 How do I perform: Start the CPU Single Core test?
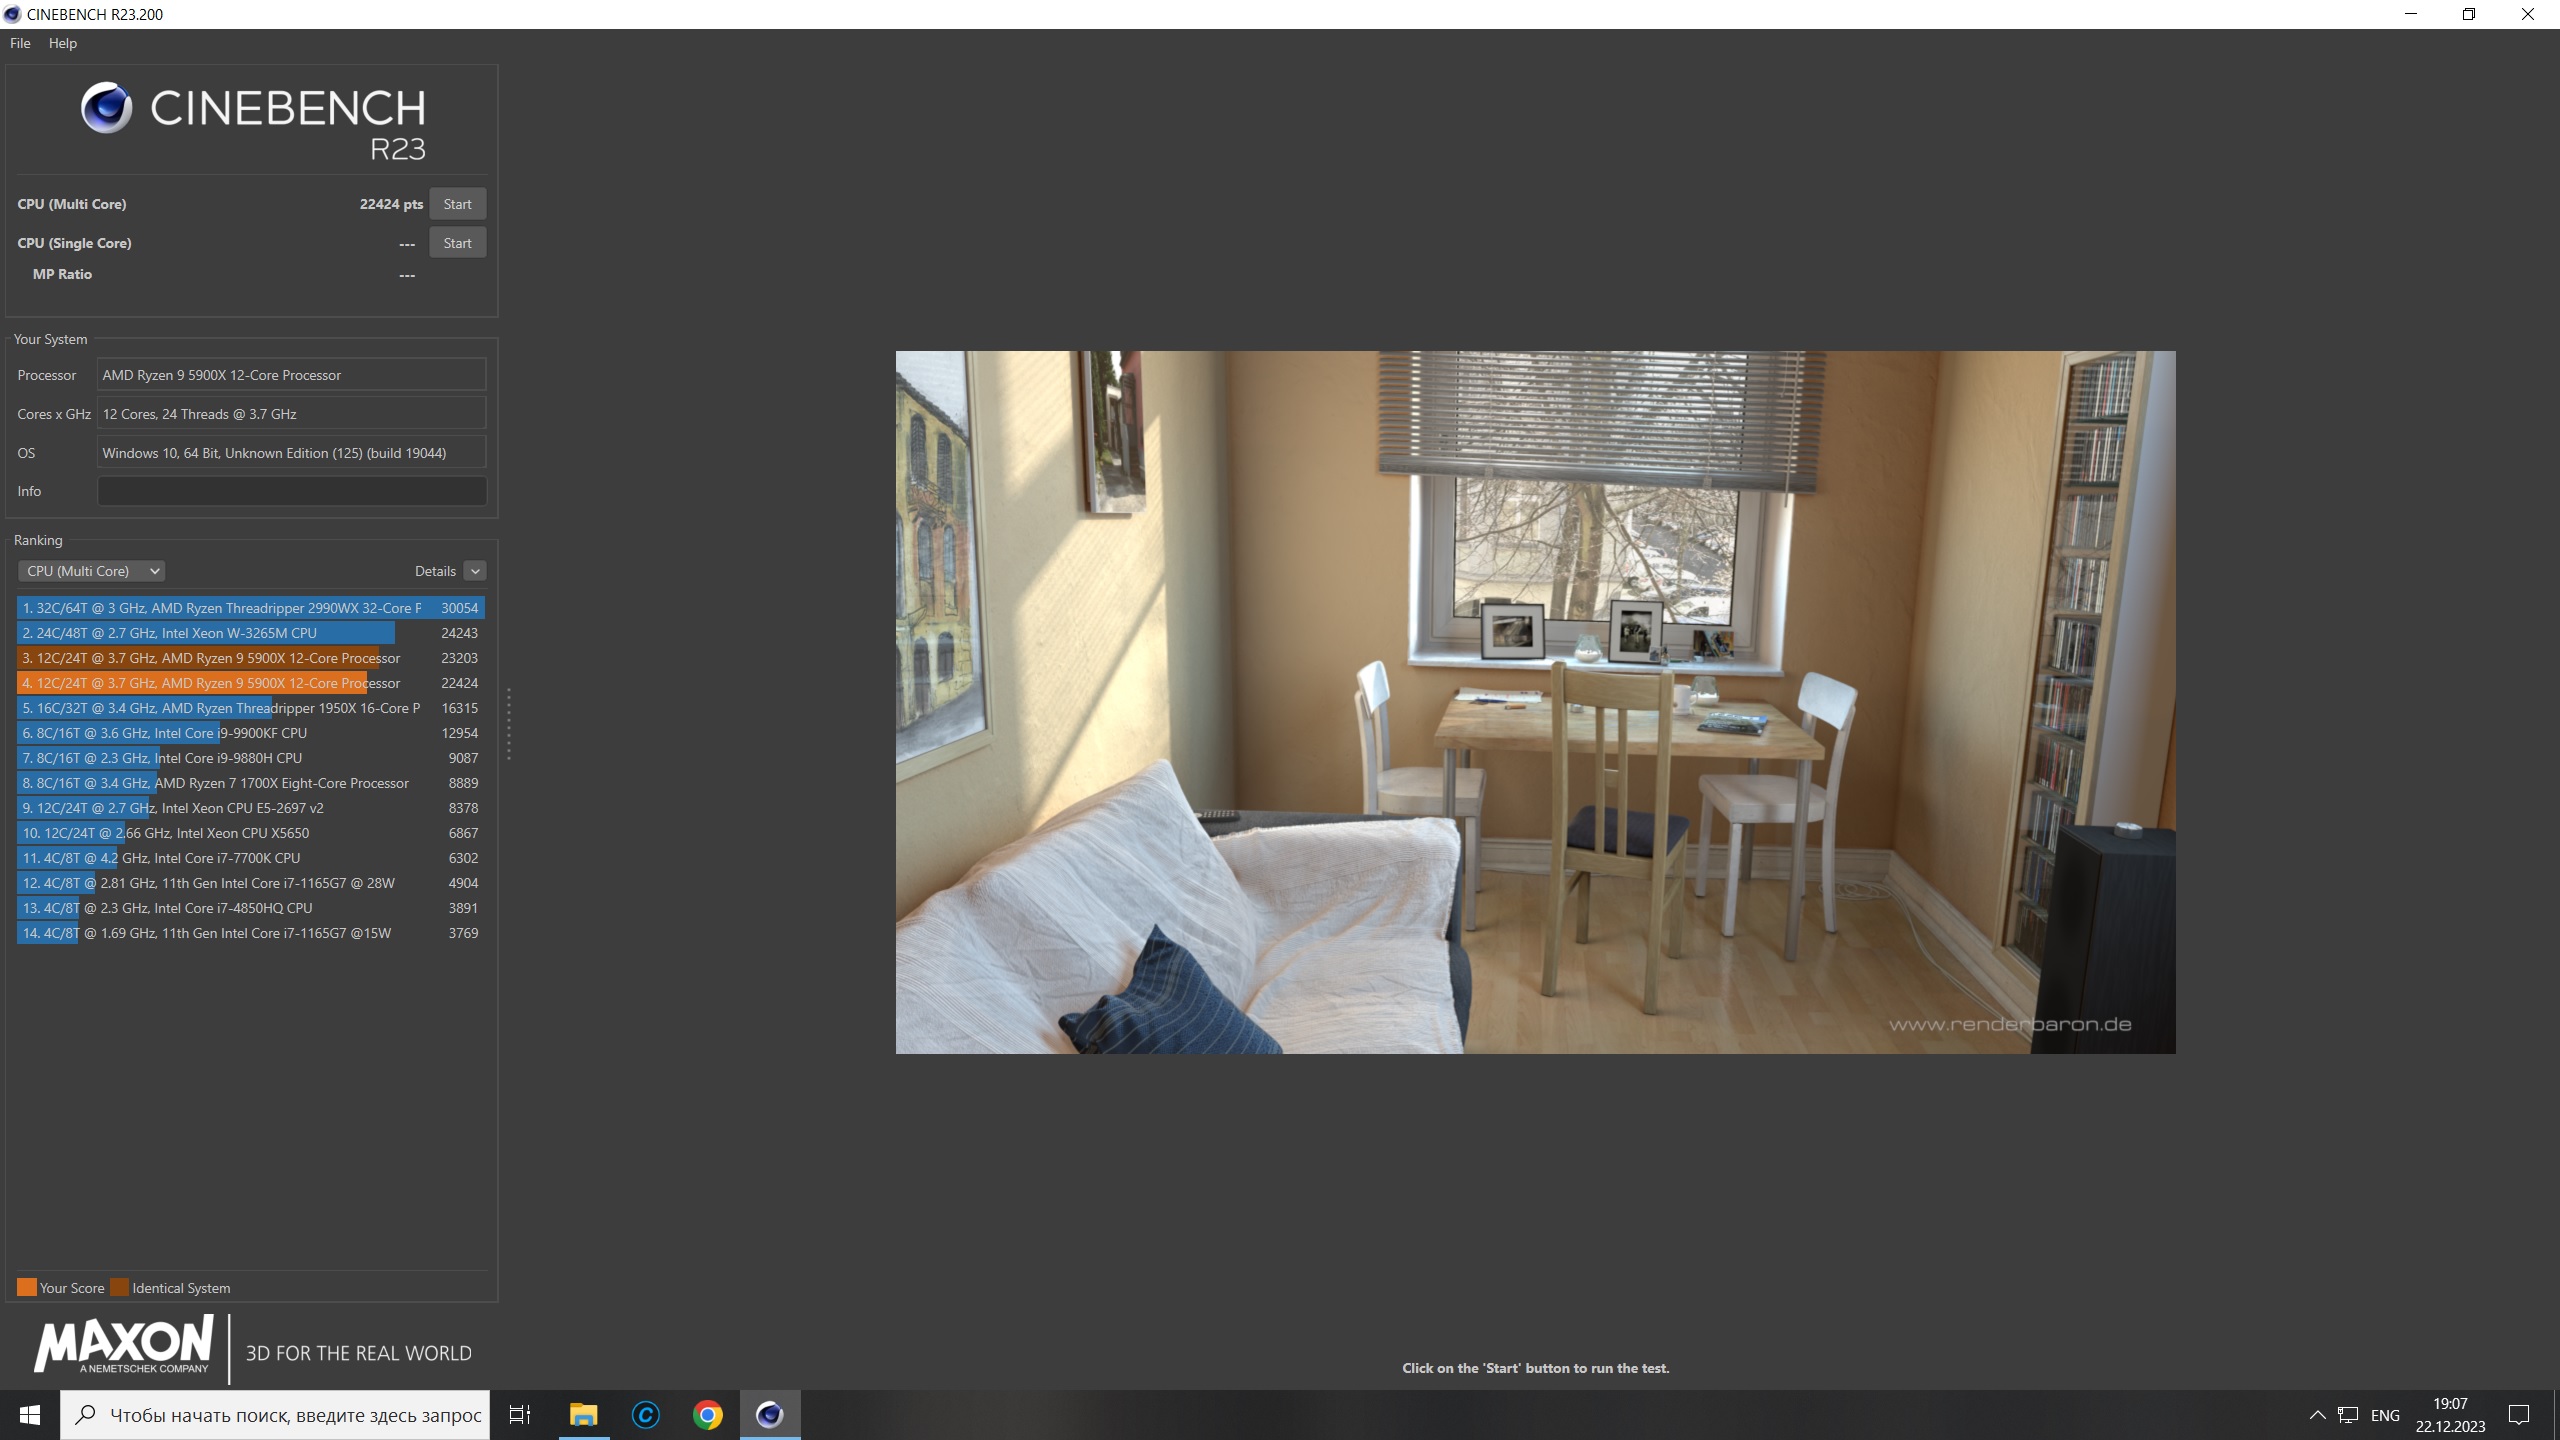click(457, 243)
